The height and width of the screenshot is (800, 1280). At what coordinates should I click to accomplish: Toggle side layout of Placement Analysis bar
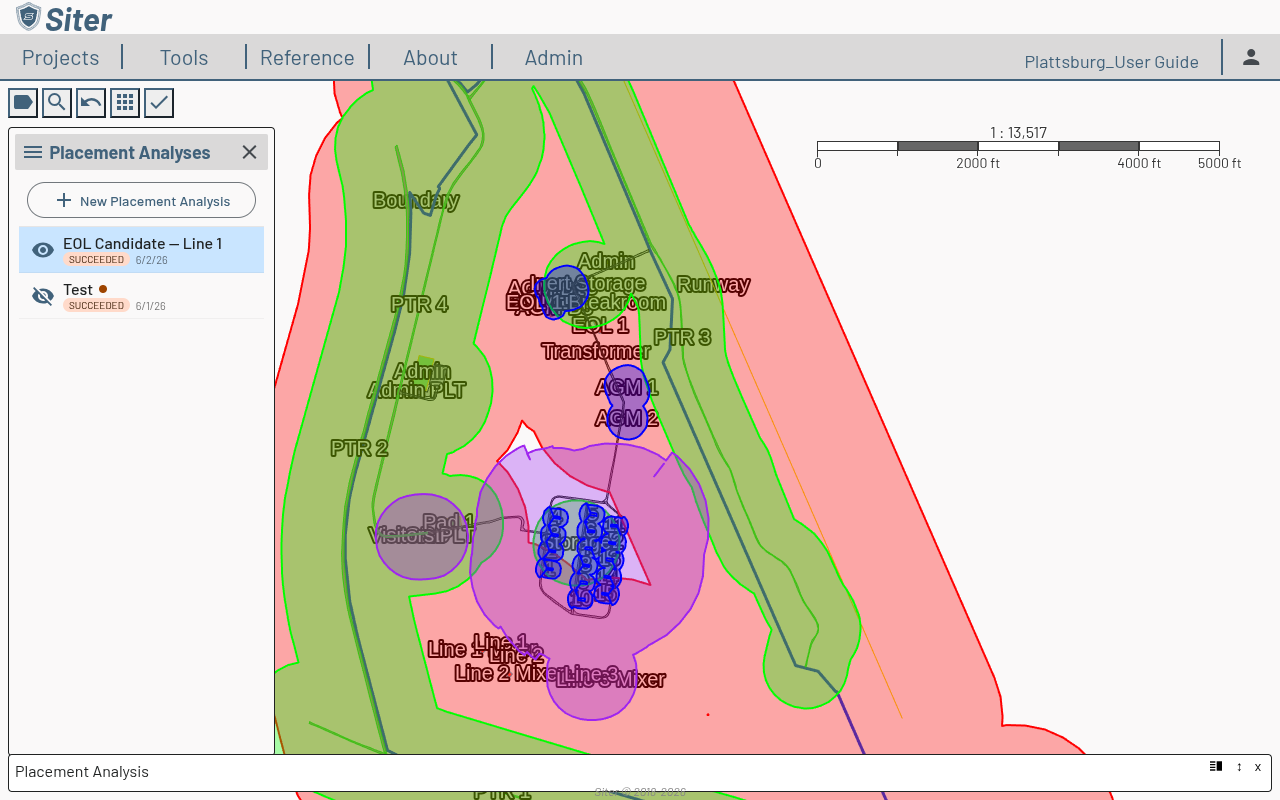[1216, 766]
